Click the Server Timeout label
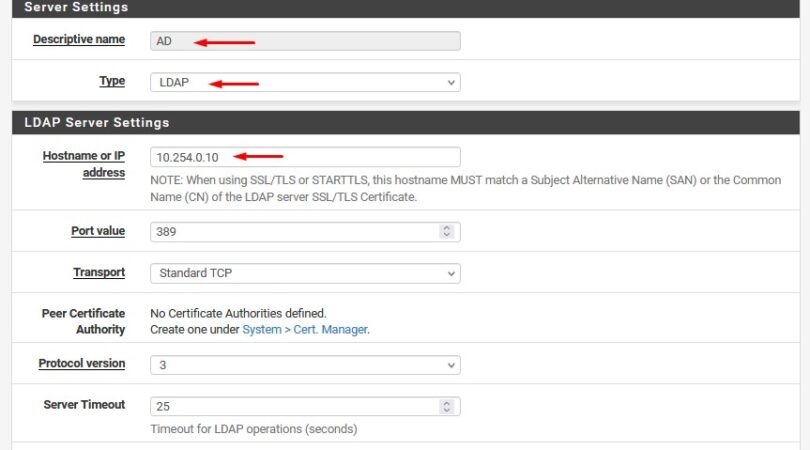The height and width of the screenshot is (450, 810). (84, 405)
